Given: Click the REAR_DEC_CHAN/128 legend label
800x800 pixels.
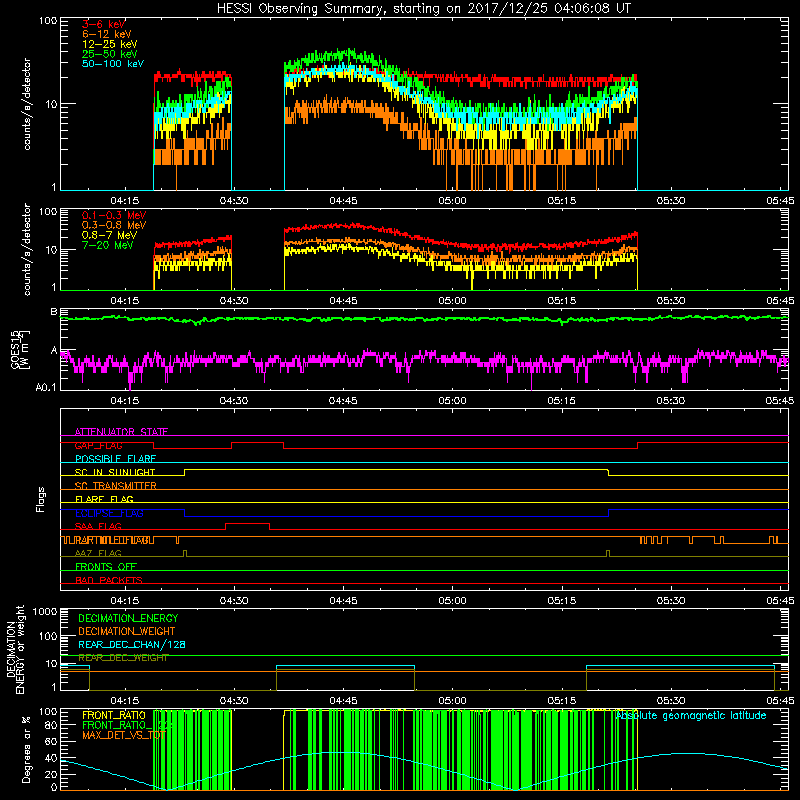Looking at the screenshot, I should click(132, 644).
